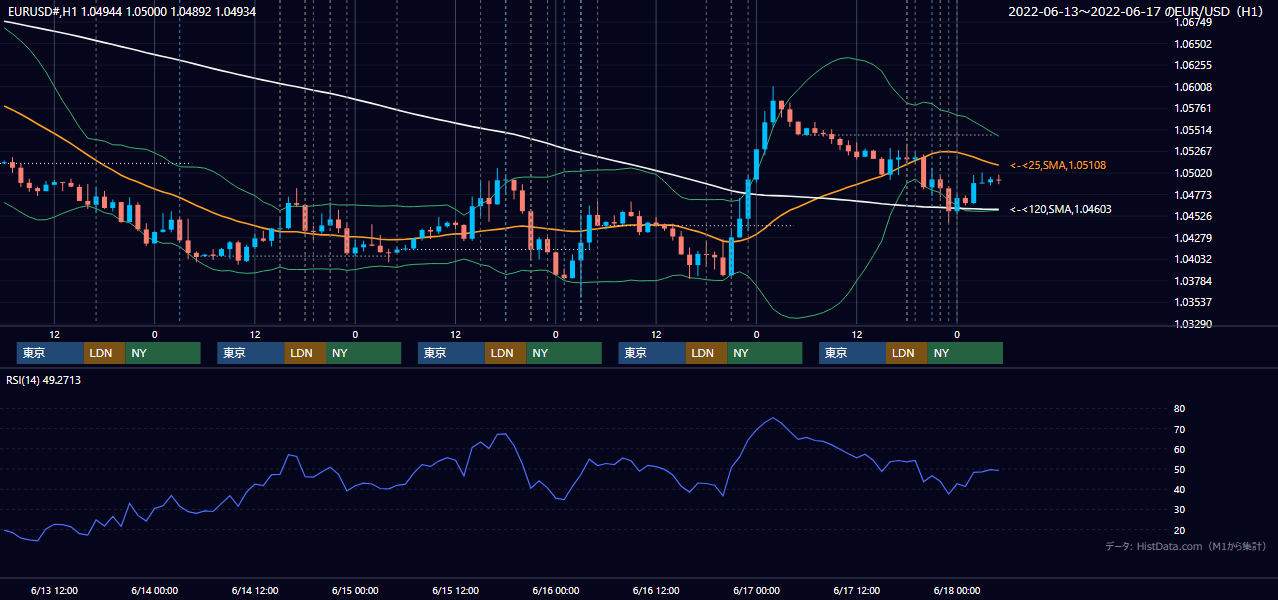Click the 1.03290 price axis value
This screenshot has width=1278, height=600.
pyautogui.click(x=1193, y=324)
